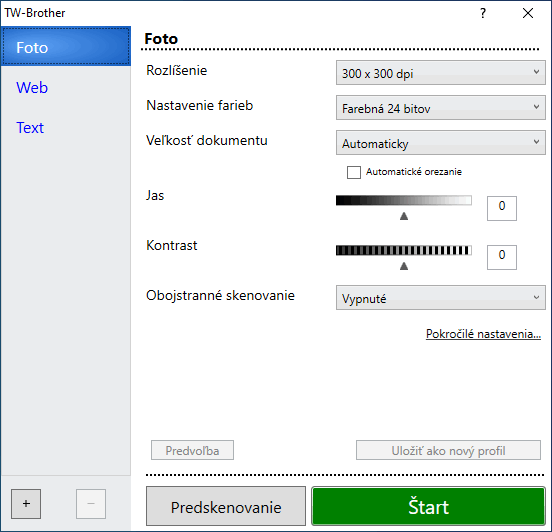Click the Jas slider triangle marker

pos(404,216)
